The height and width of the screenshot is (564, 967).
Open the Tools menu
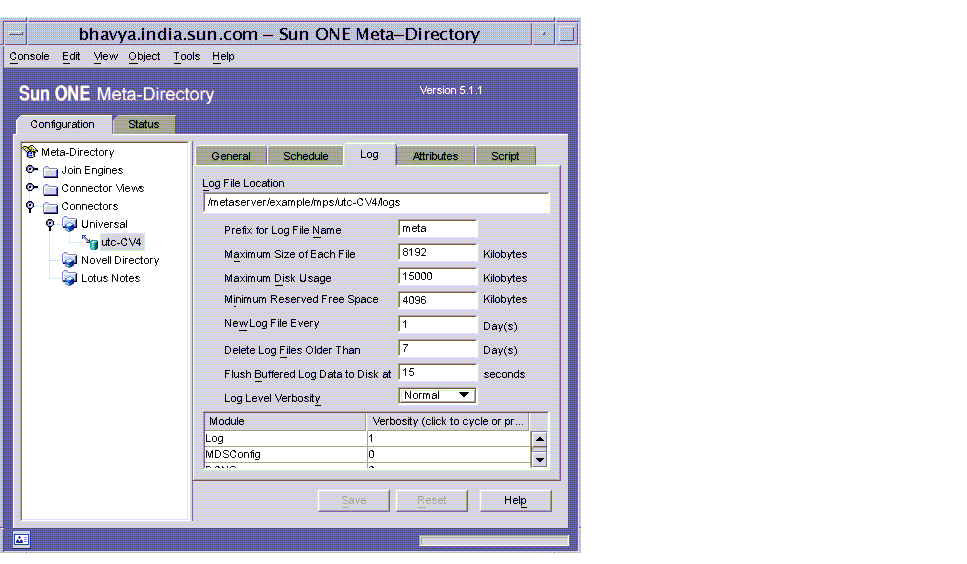coord(186,56)
